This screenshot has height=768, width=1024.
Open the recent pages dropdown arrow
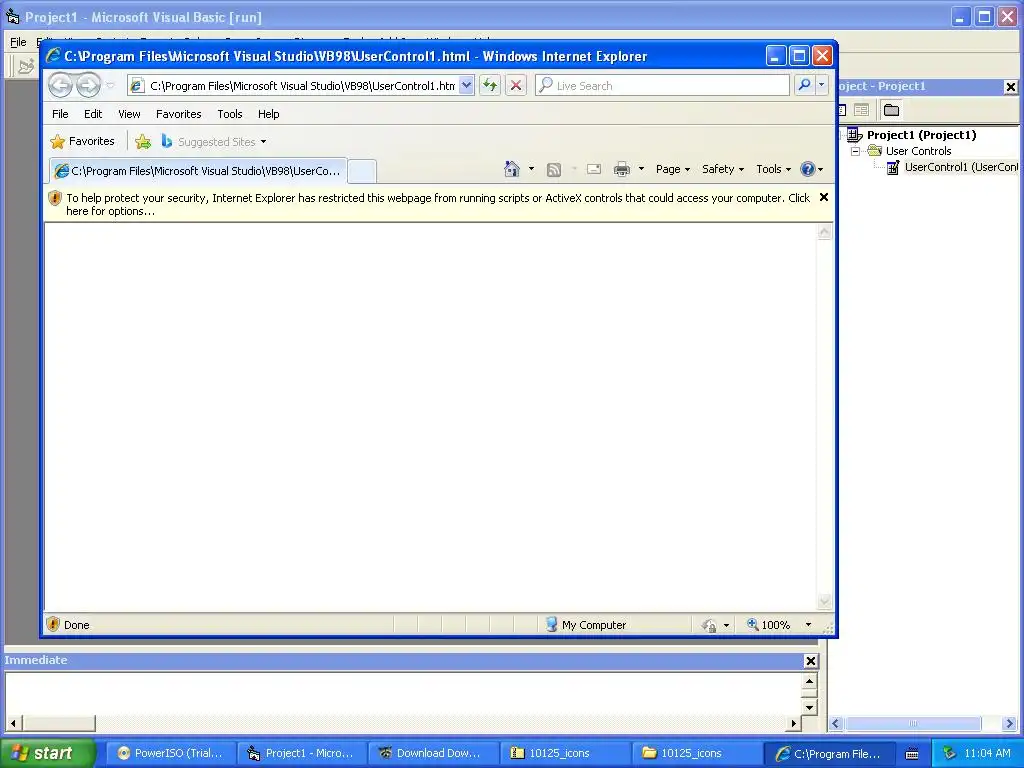[x=110, y=86]
